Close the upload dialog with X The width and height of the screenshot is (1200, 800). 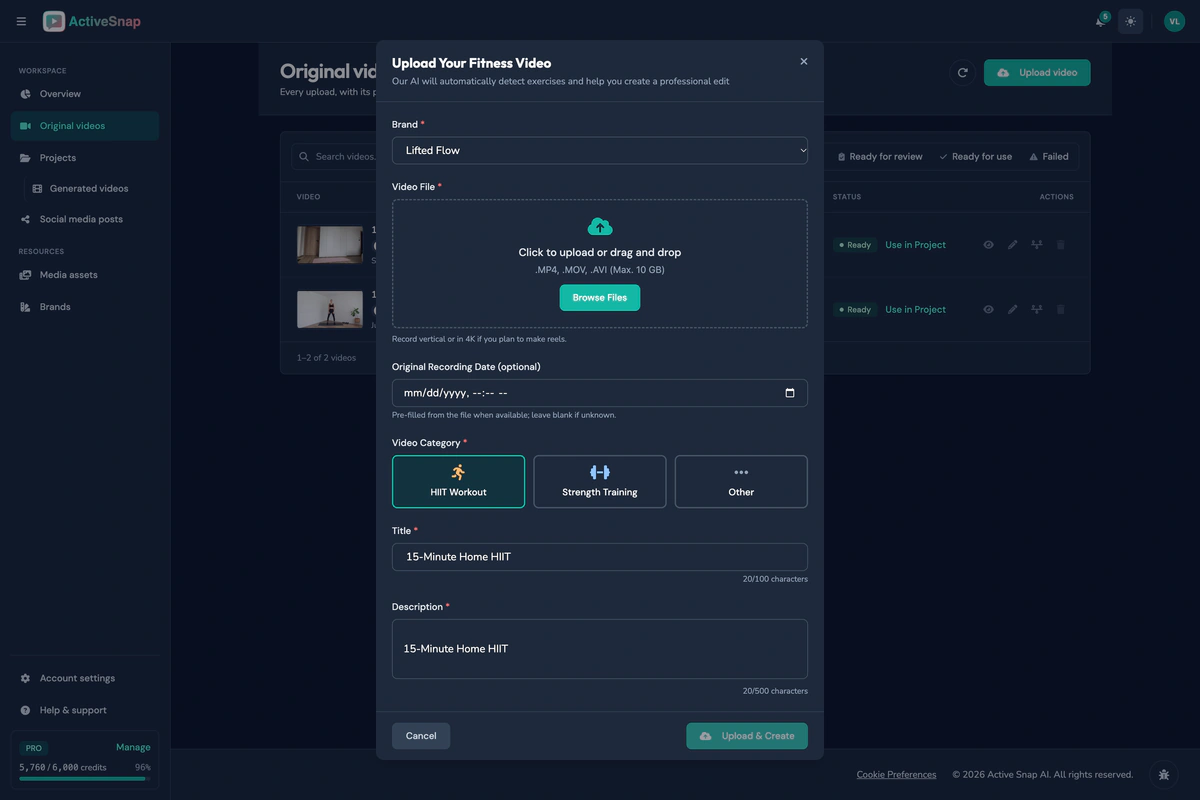point(804,61)
